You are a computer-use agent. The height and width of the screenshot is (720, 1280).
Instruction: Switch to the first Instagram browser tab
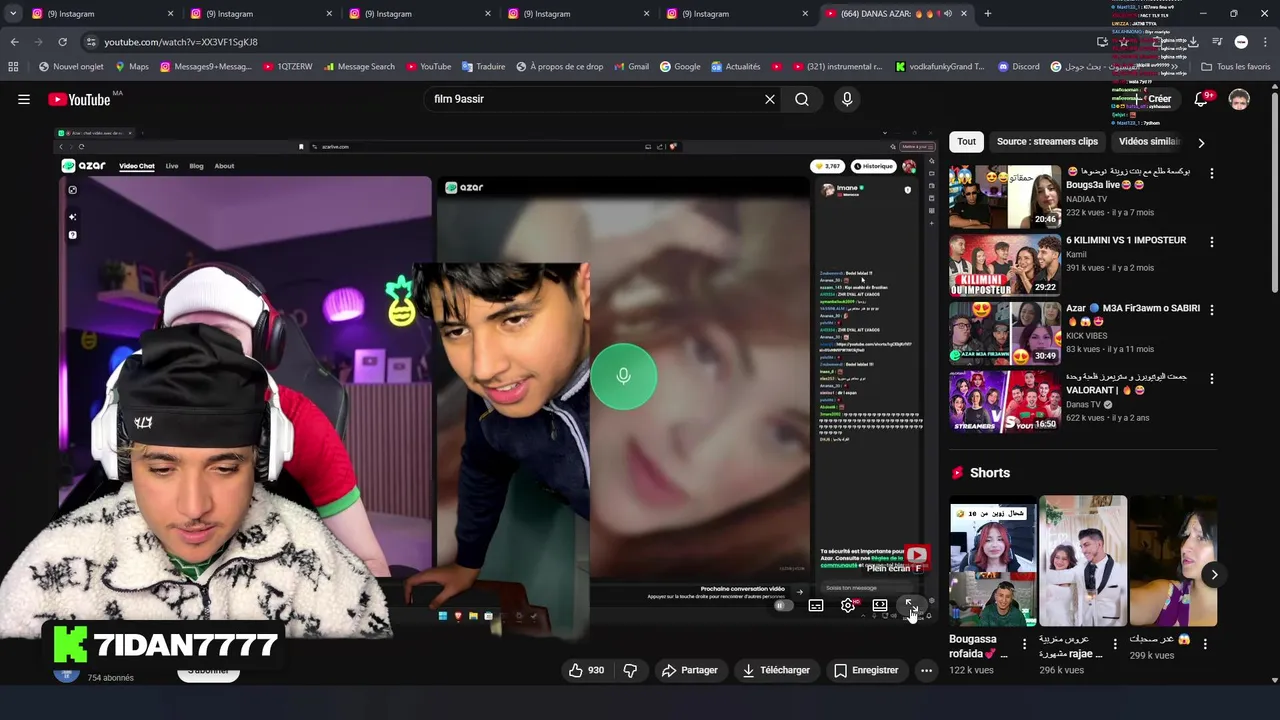100,14
